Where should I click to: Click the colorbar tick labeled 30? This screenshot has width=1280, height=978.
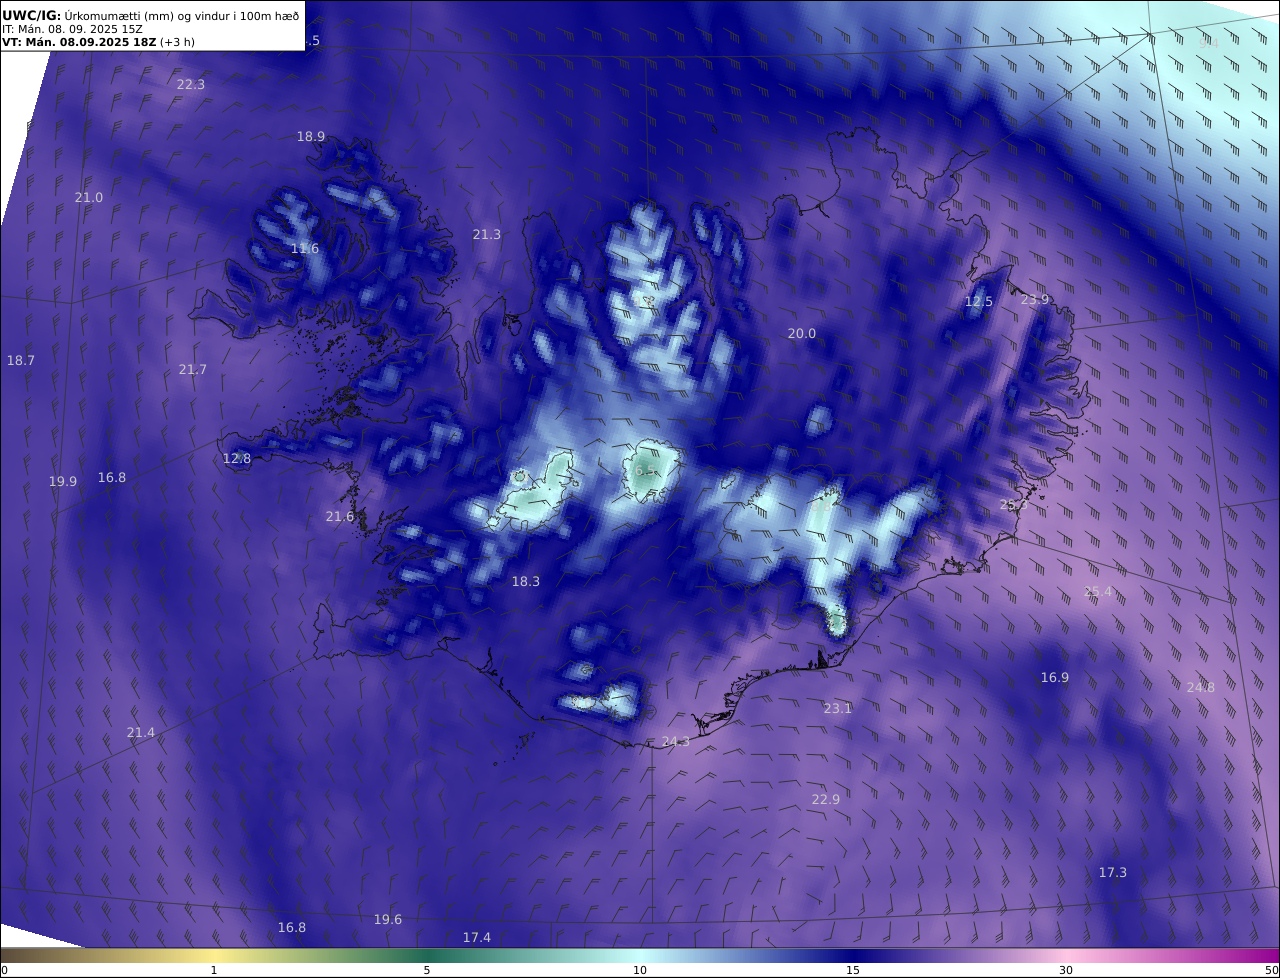pos(1066,971)
